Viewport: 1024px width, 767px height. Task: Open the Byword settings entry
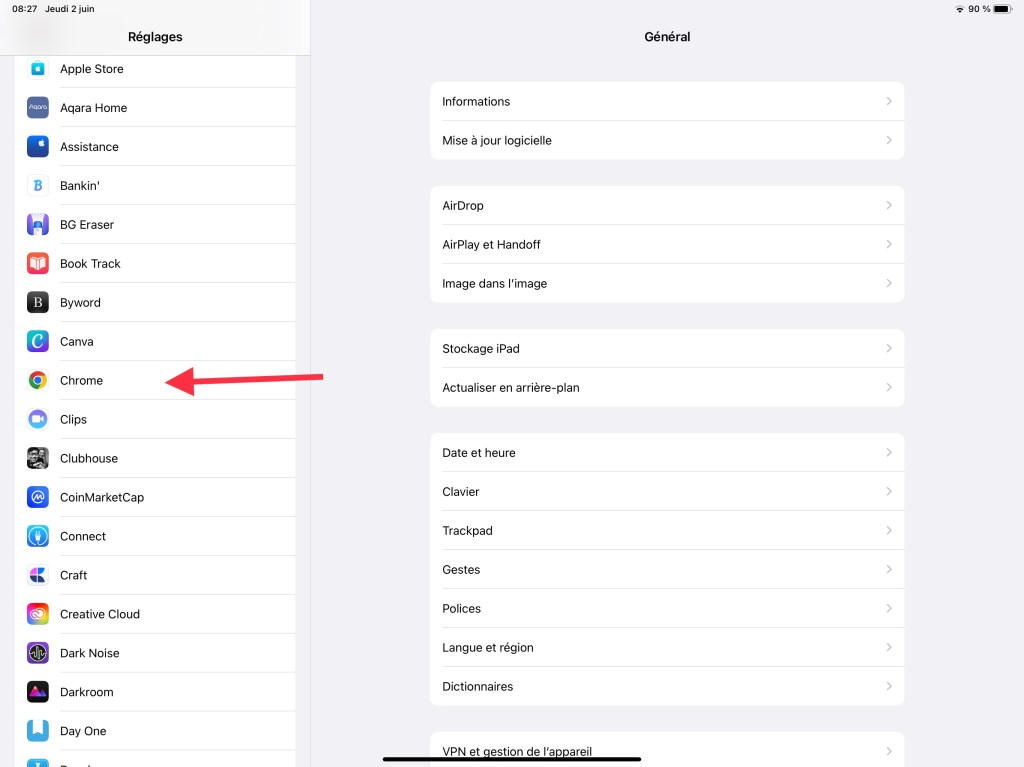point(80,302)
